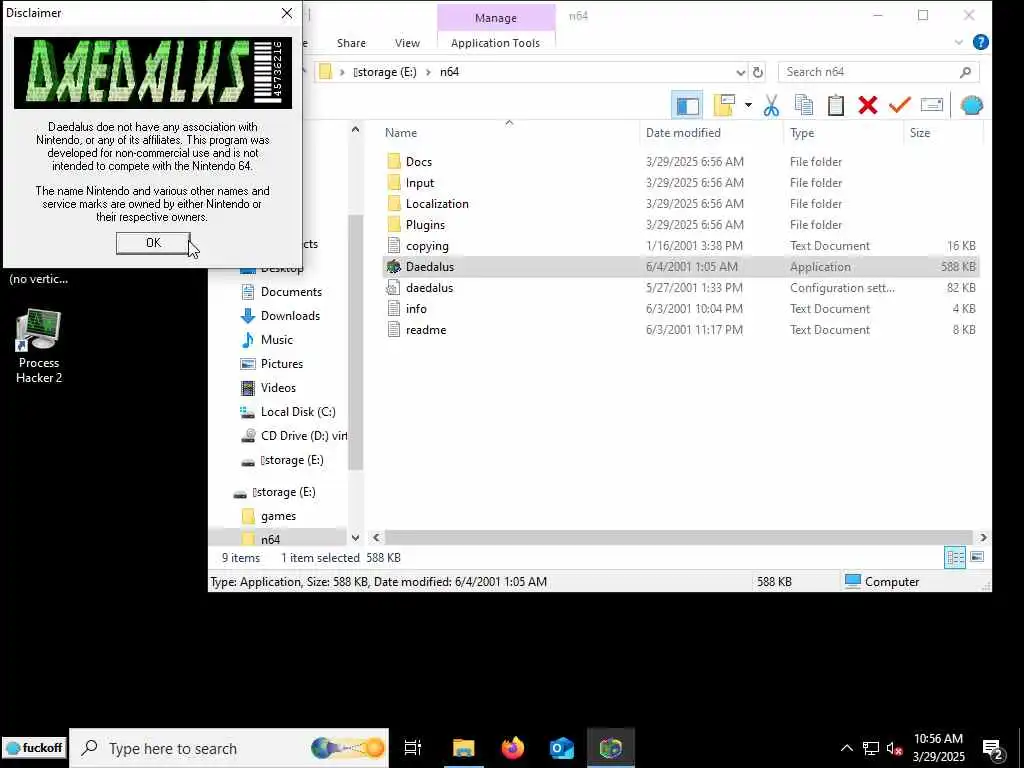Image resolution: width=1024 pixels, height=768 pixels.
Task: Open Process Hacker 2 desktop shortcut
Action: pos(39,347)
